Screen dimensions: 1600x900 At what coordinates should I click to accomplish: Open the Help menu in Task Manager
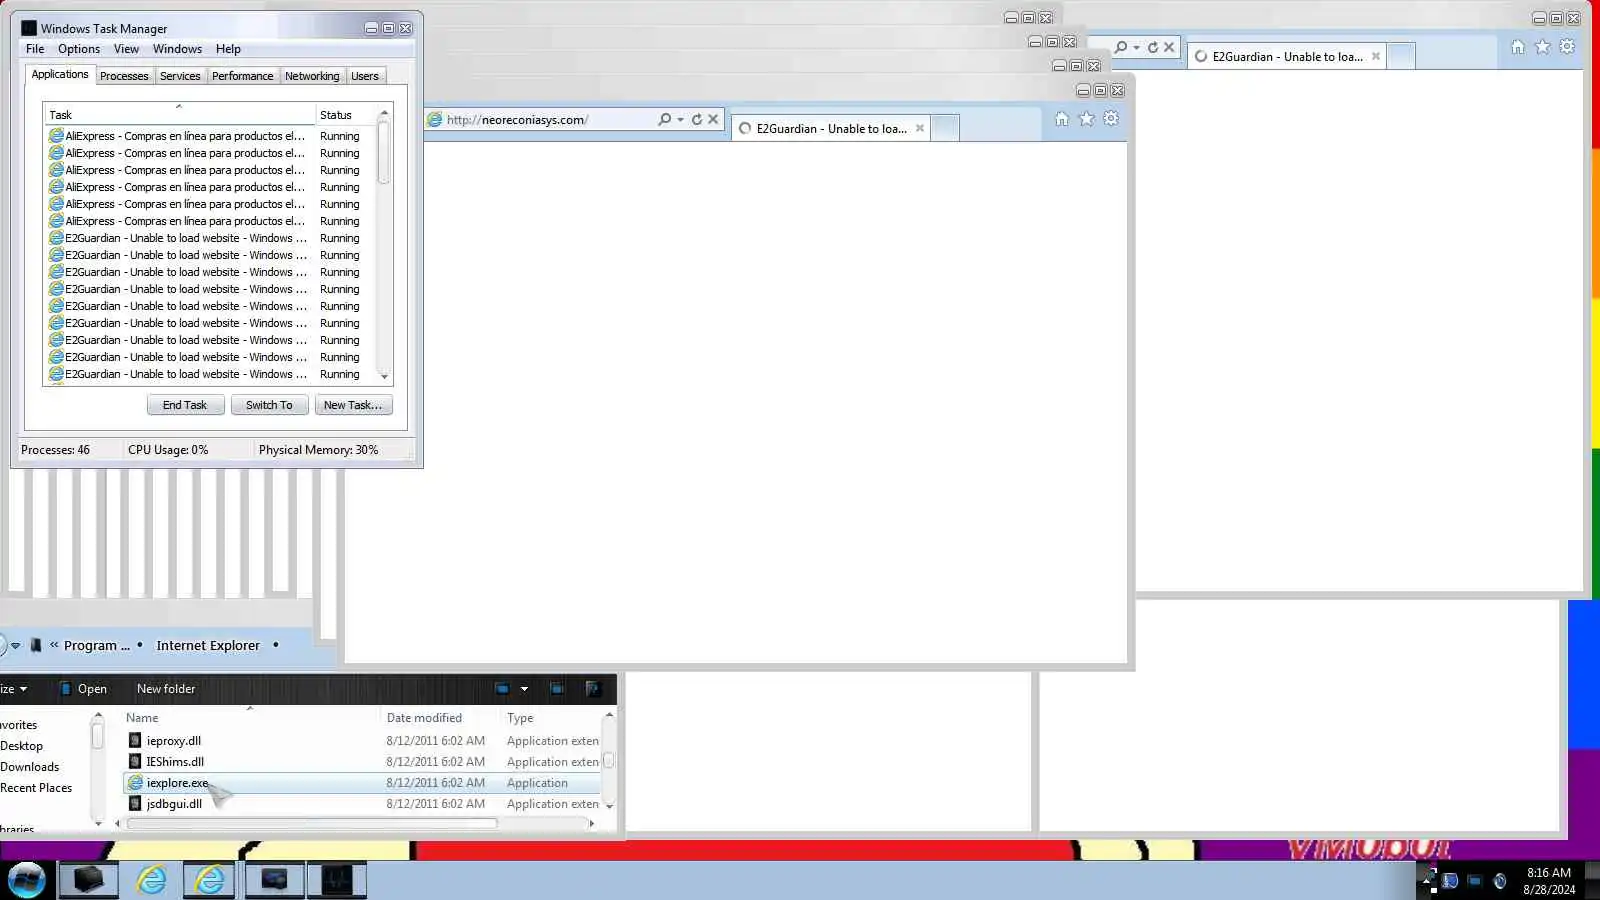(228, 49)
